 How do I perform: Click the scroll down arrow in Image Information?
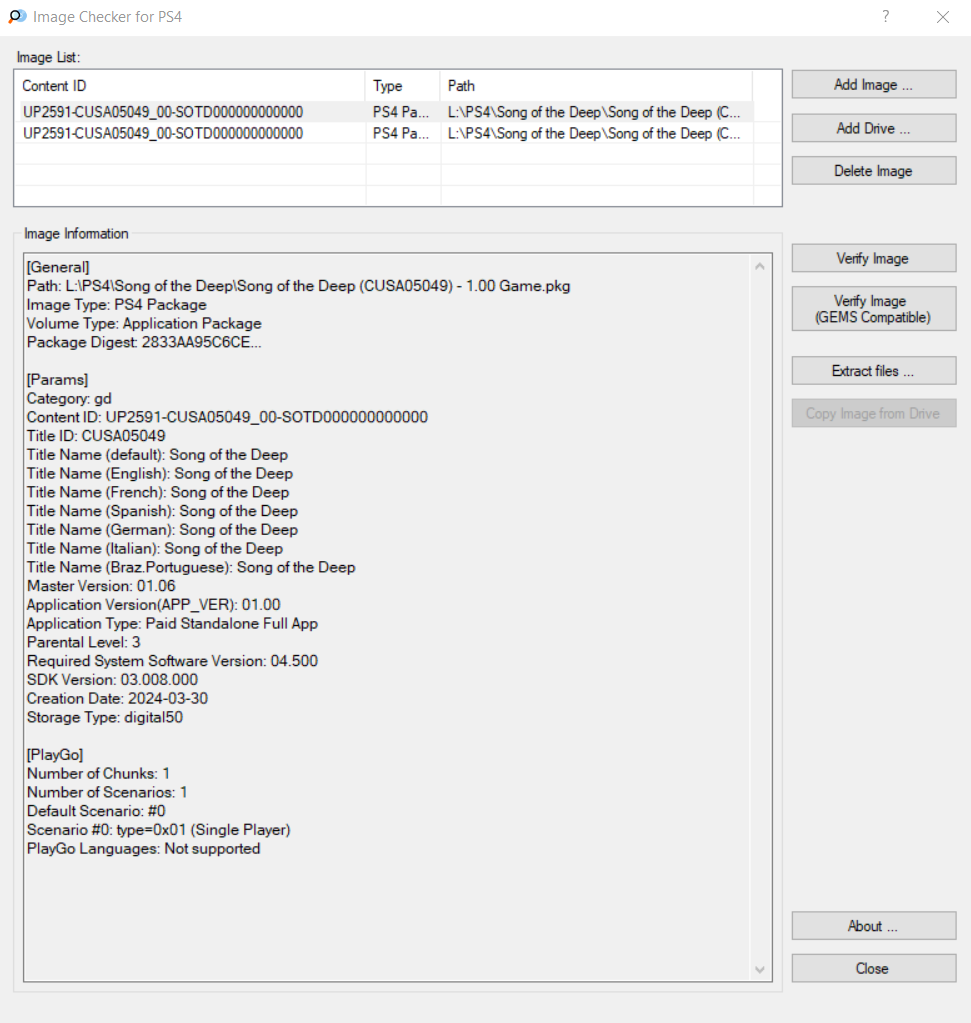760,970
